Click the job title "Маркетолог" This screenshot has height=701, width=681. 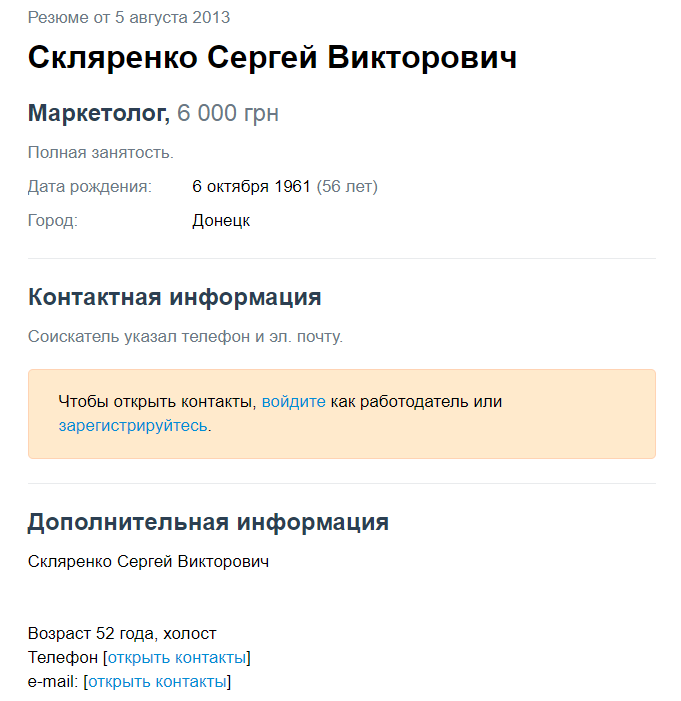(x=98, y=114)
